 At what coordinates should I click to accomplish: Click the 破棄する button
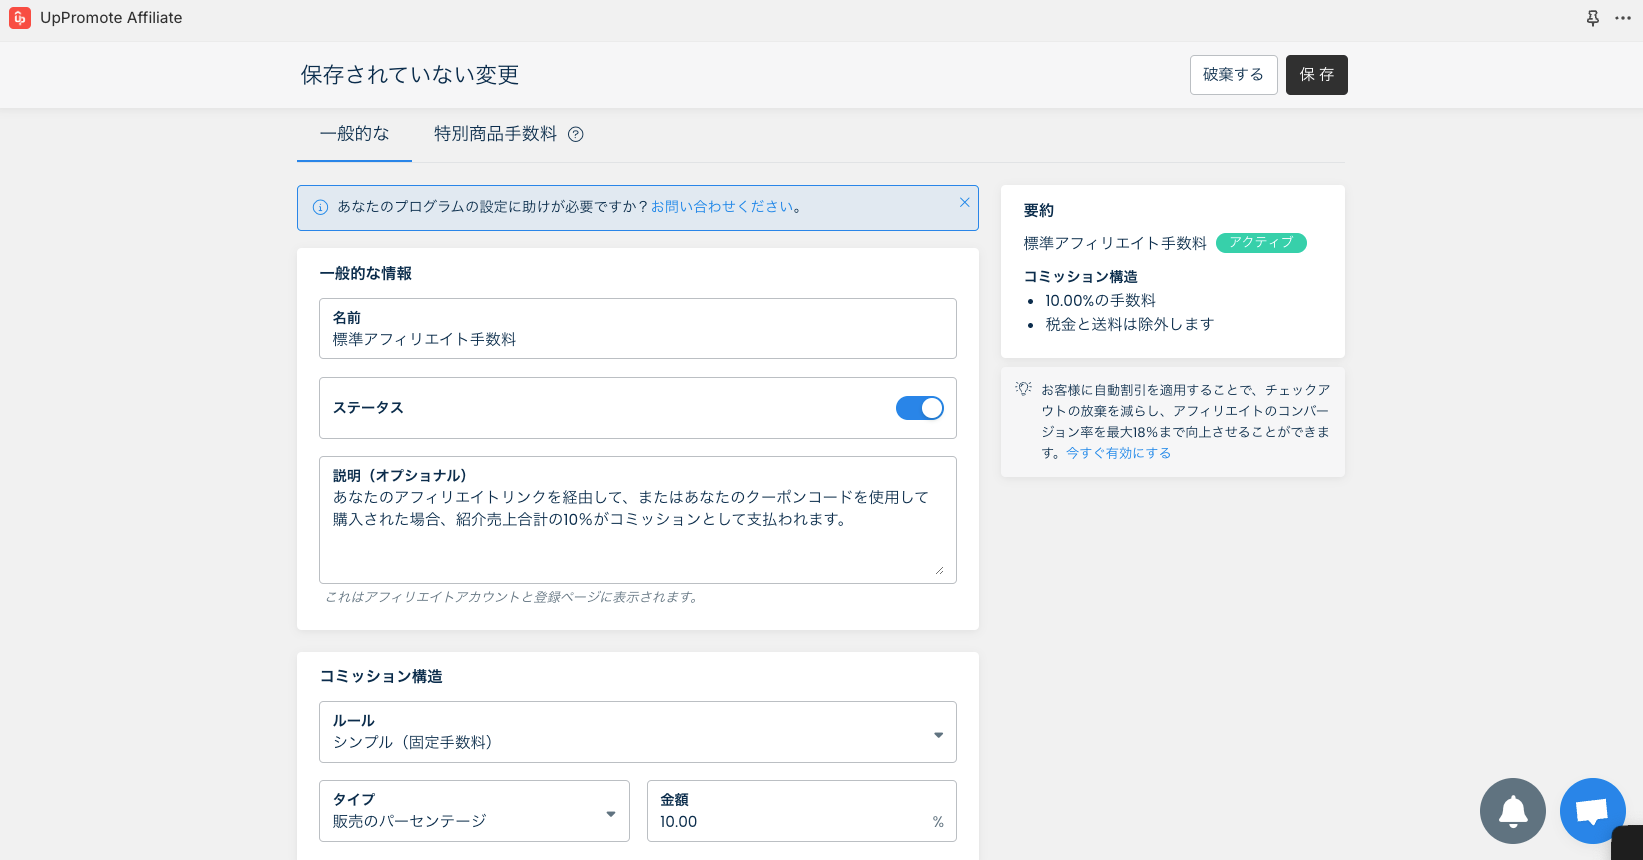point(1233,75)
